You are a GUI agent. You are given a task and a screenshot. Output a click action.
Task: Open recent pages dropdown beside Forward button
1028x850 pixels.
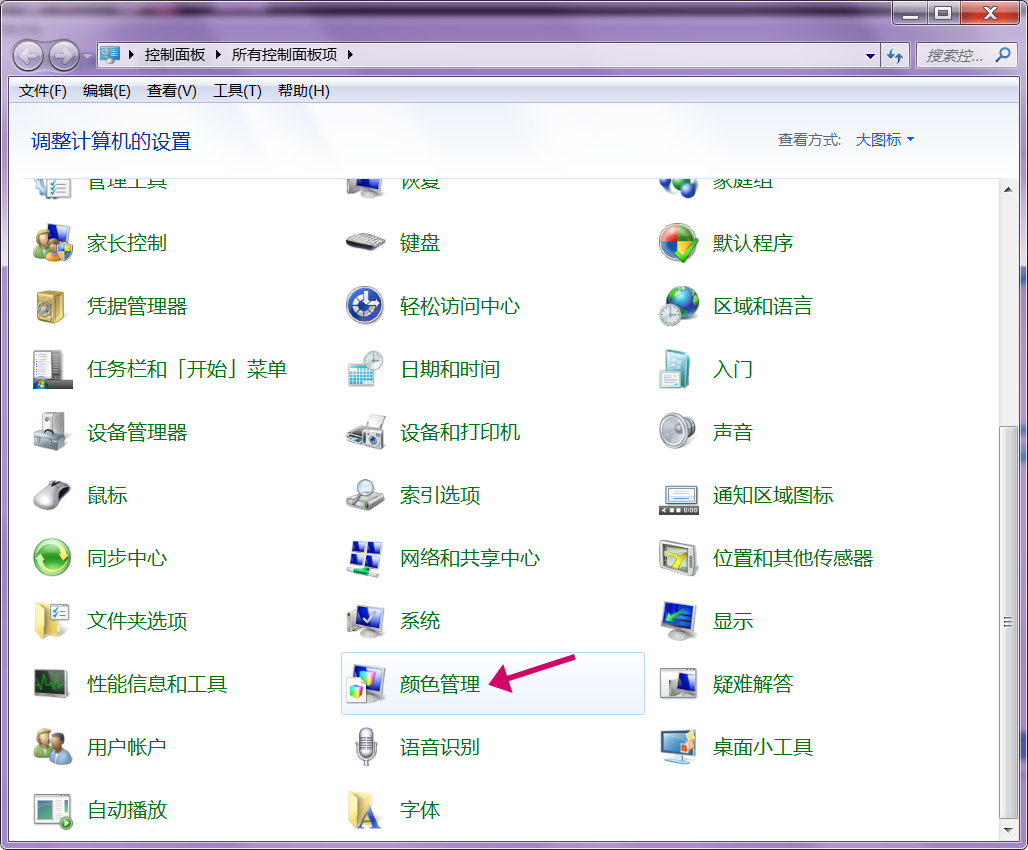[87, 57]
